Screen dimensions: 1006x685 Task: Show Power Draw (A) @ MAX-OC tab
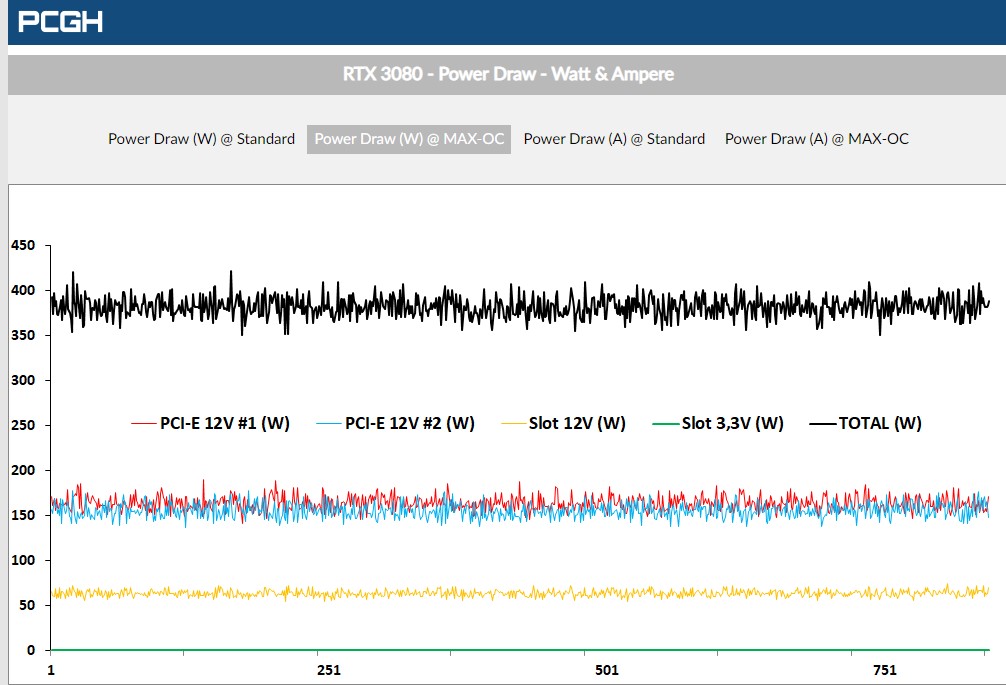point(817,139)
